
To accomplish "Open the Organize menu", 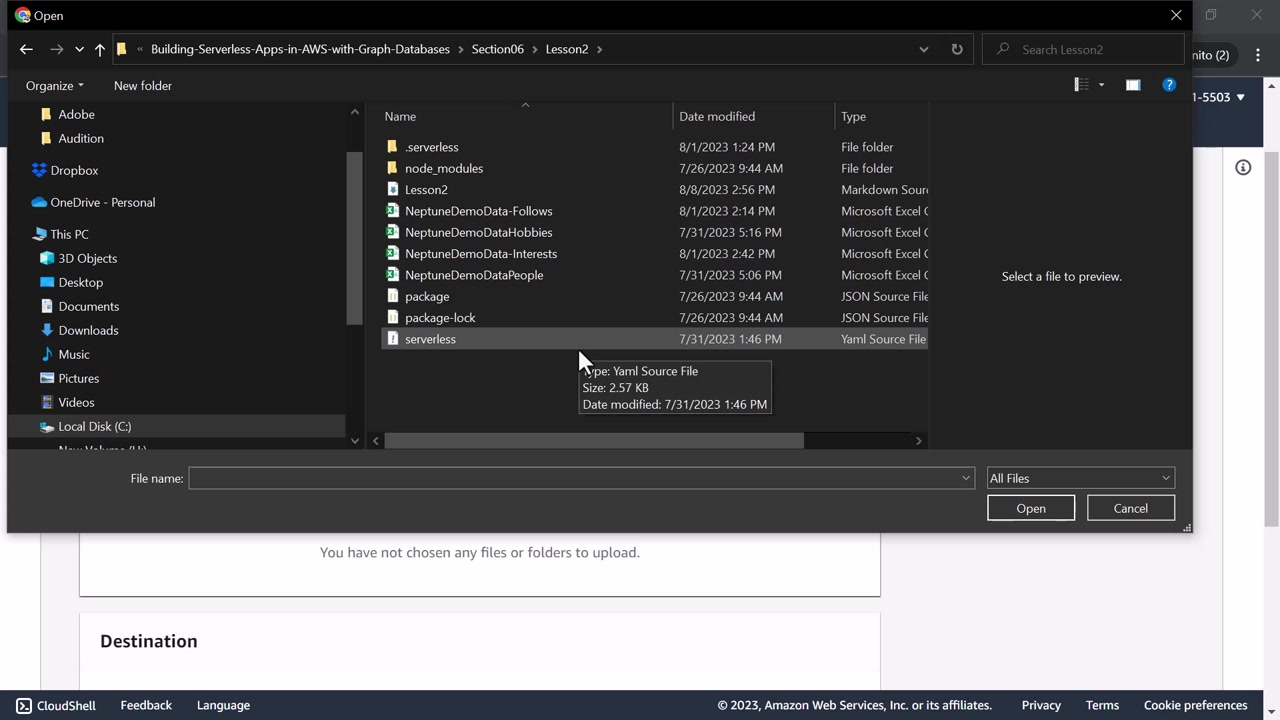I will click(x=55, y=86).
